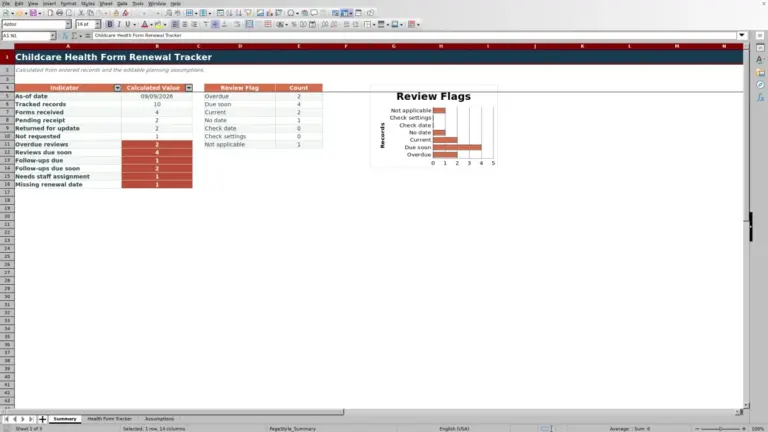This screenshot has width=768, height=432.
Task: Toggle Wrap Text for the cell
Action: [x=237, y=24]
